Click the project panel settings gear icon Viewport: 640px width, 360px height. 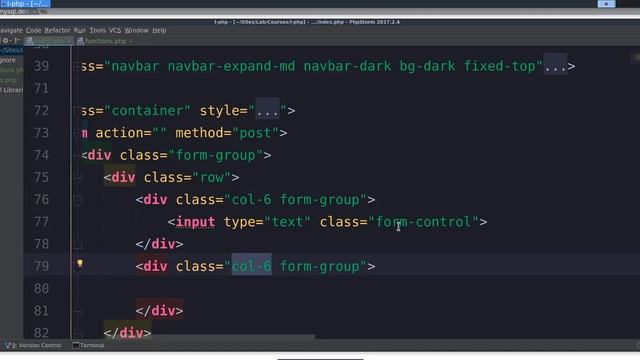coord(6,40)
